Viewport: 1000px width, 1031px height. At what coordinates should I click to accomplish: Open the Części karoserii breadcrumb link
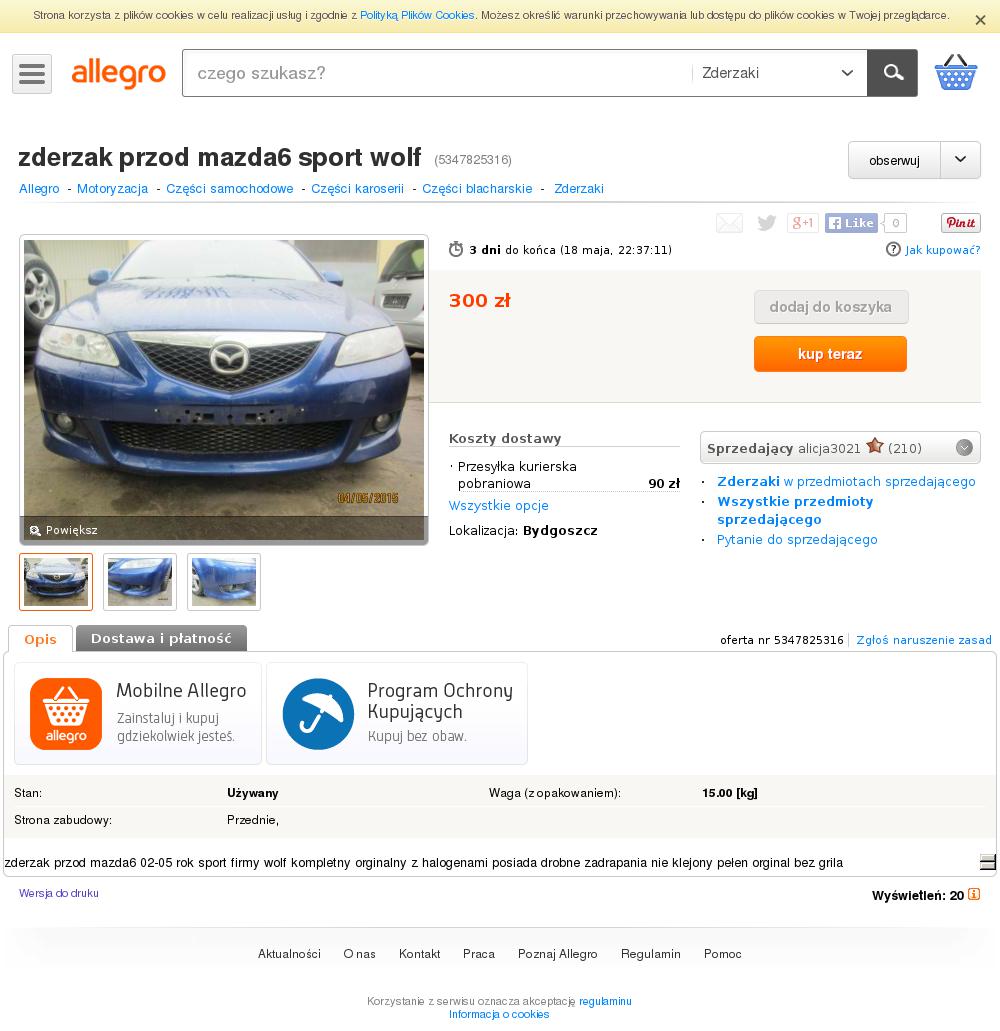(357, 189)
